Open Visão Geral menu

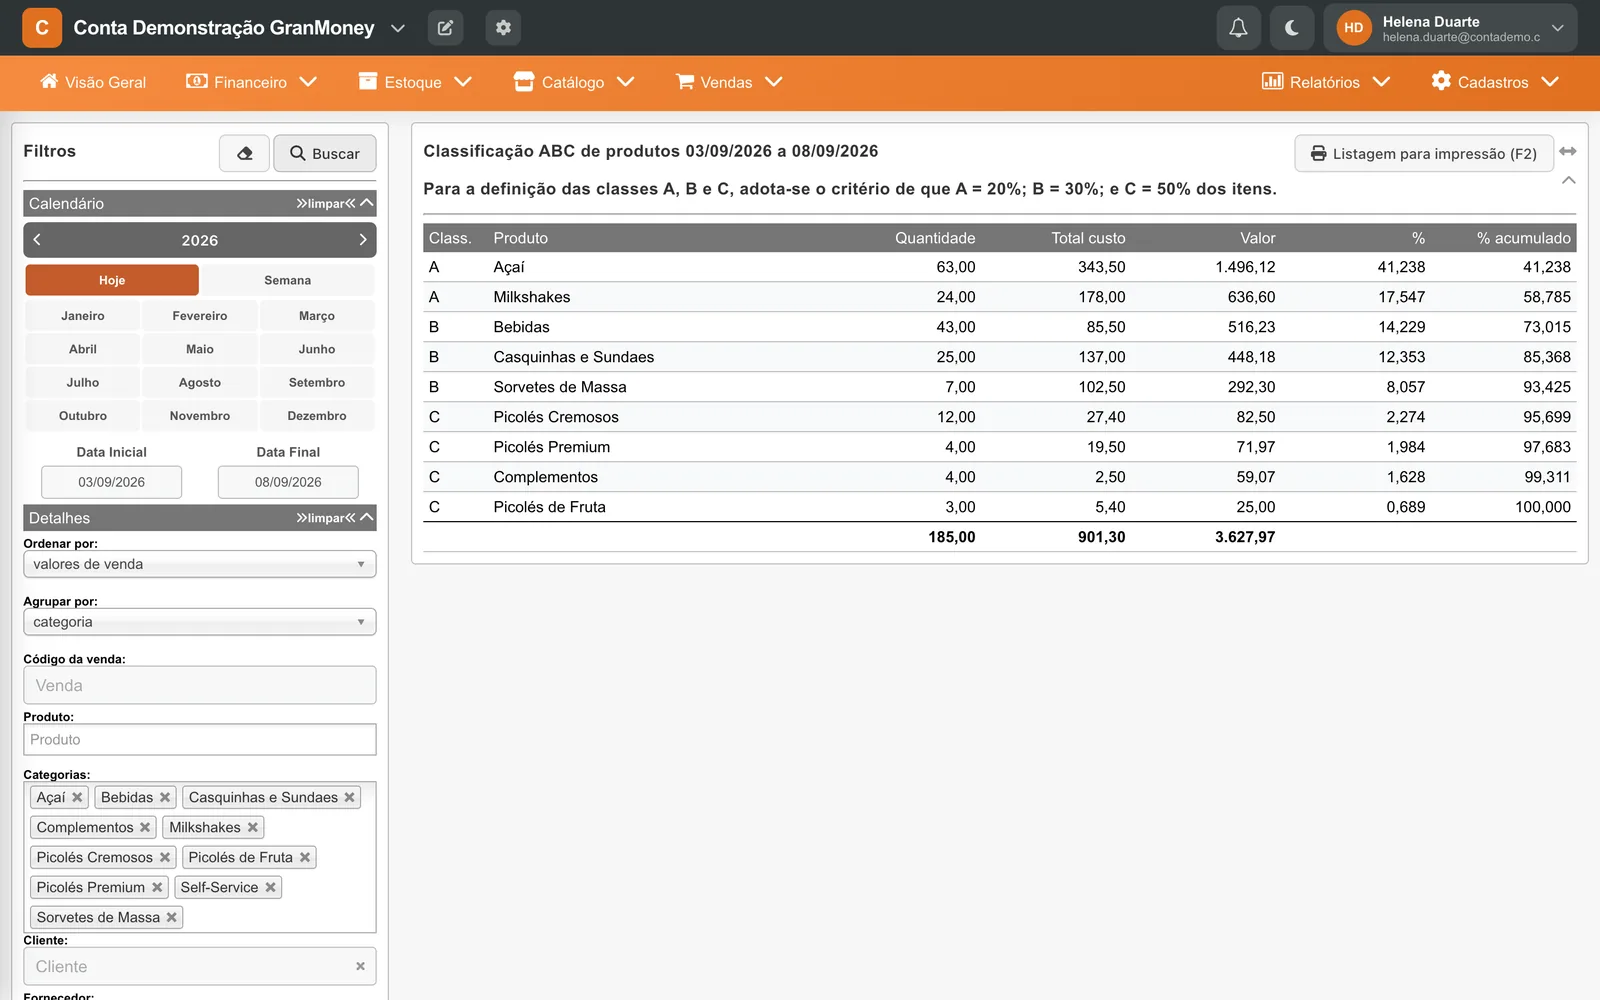93,82
